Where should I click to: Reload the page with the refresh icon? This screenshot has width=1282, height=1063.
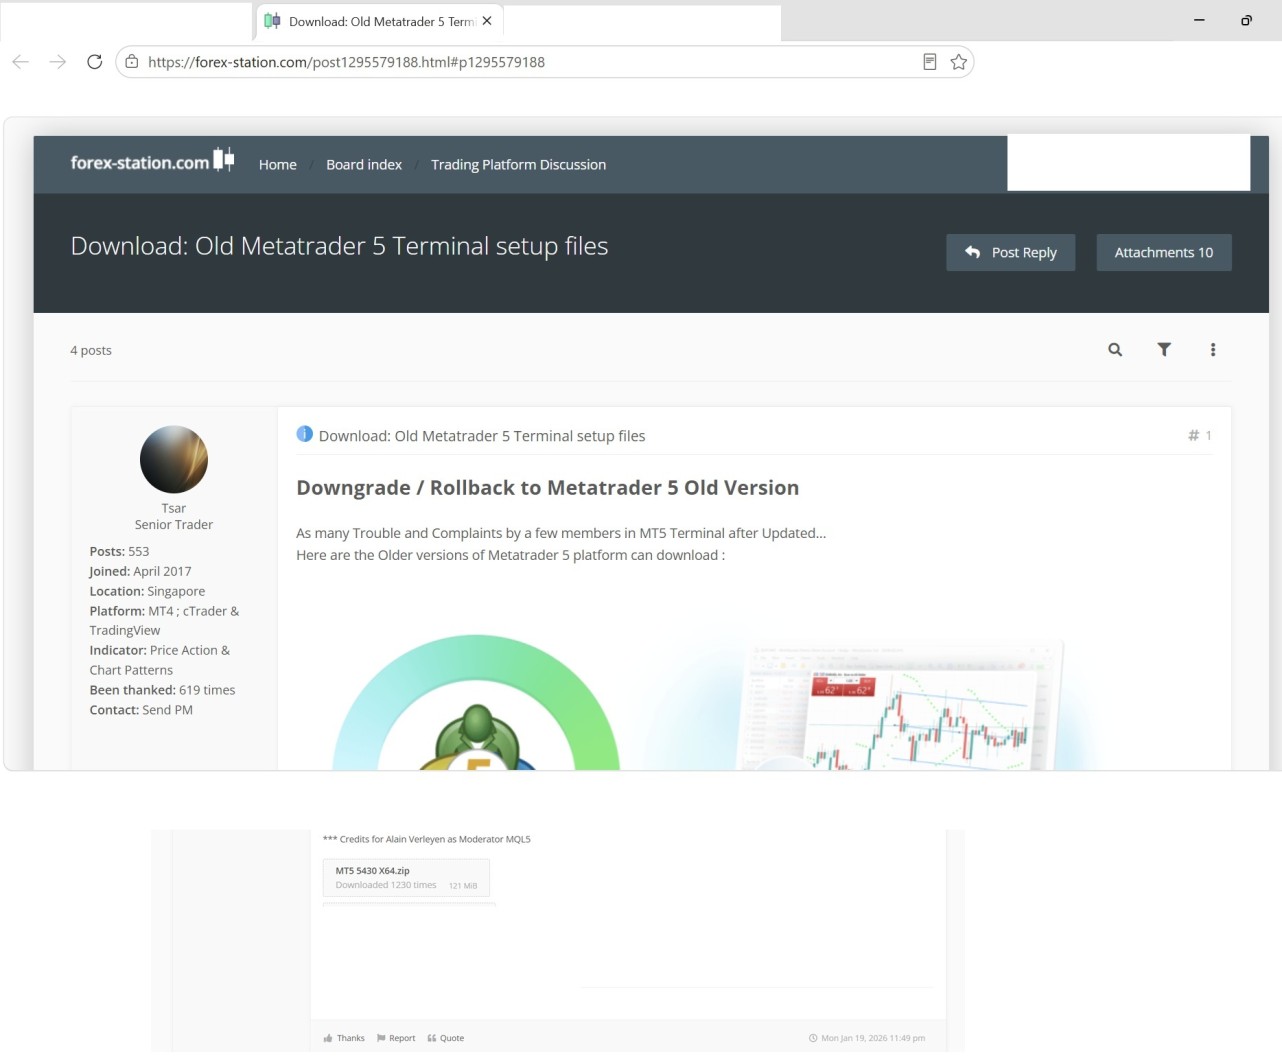95,62
